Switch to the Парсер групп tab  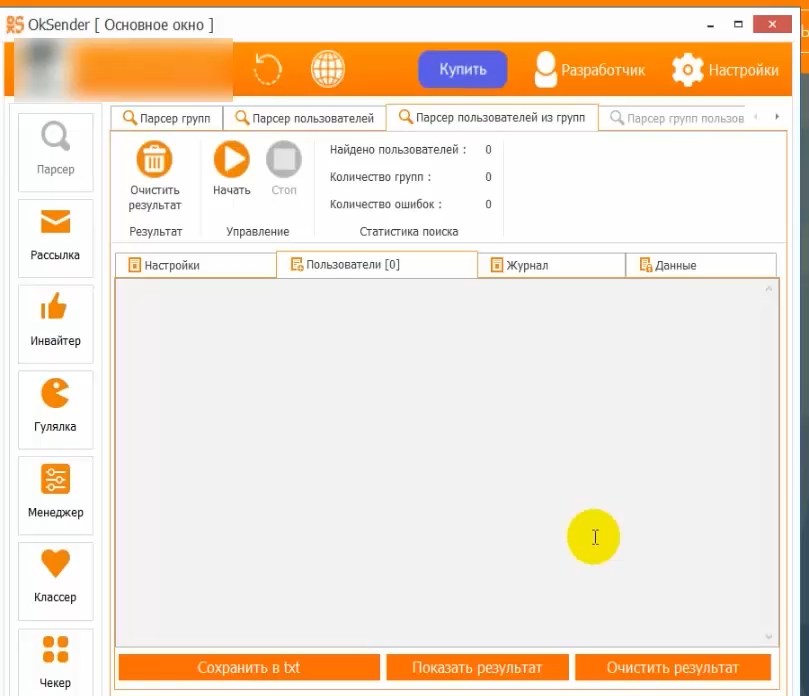(x=166, y=118)
